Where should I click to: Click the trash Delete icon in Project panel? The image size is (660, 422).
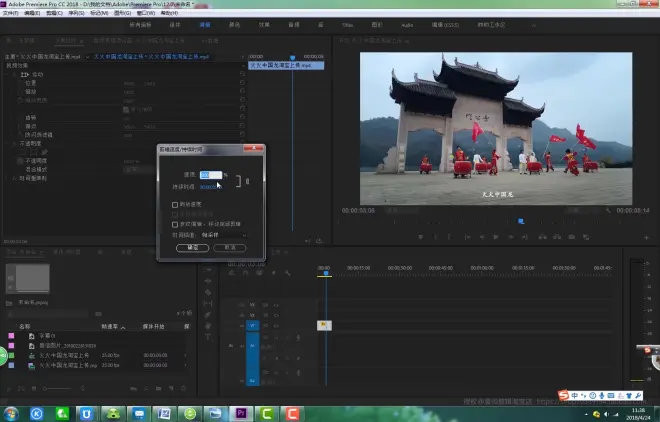(184, 388)
